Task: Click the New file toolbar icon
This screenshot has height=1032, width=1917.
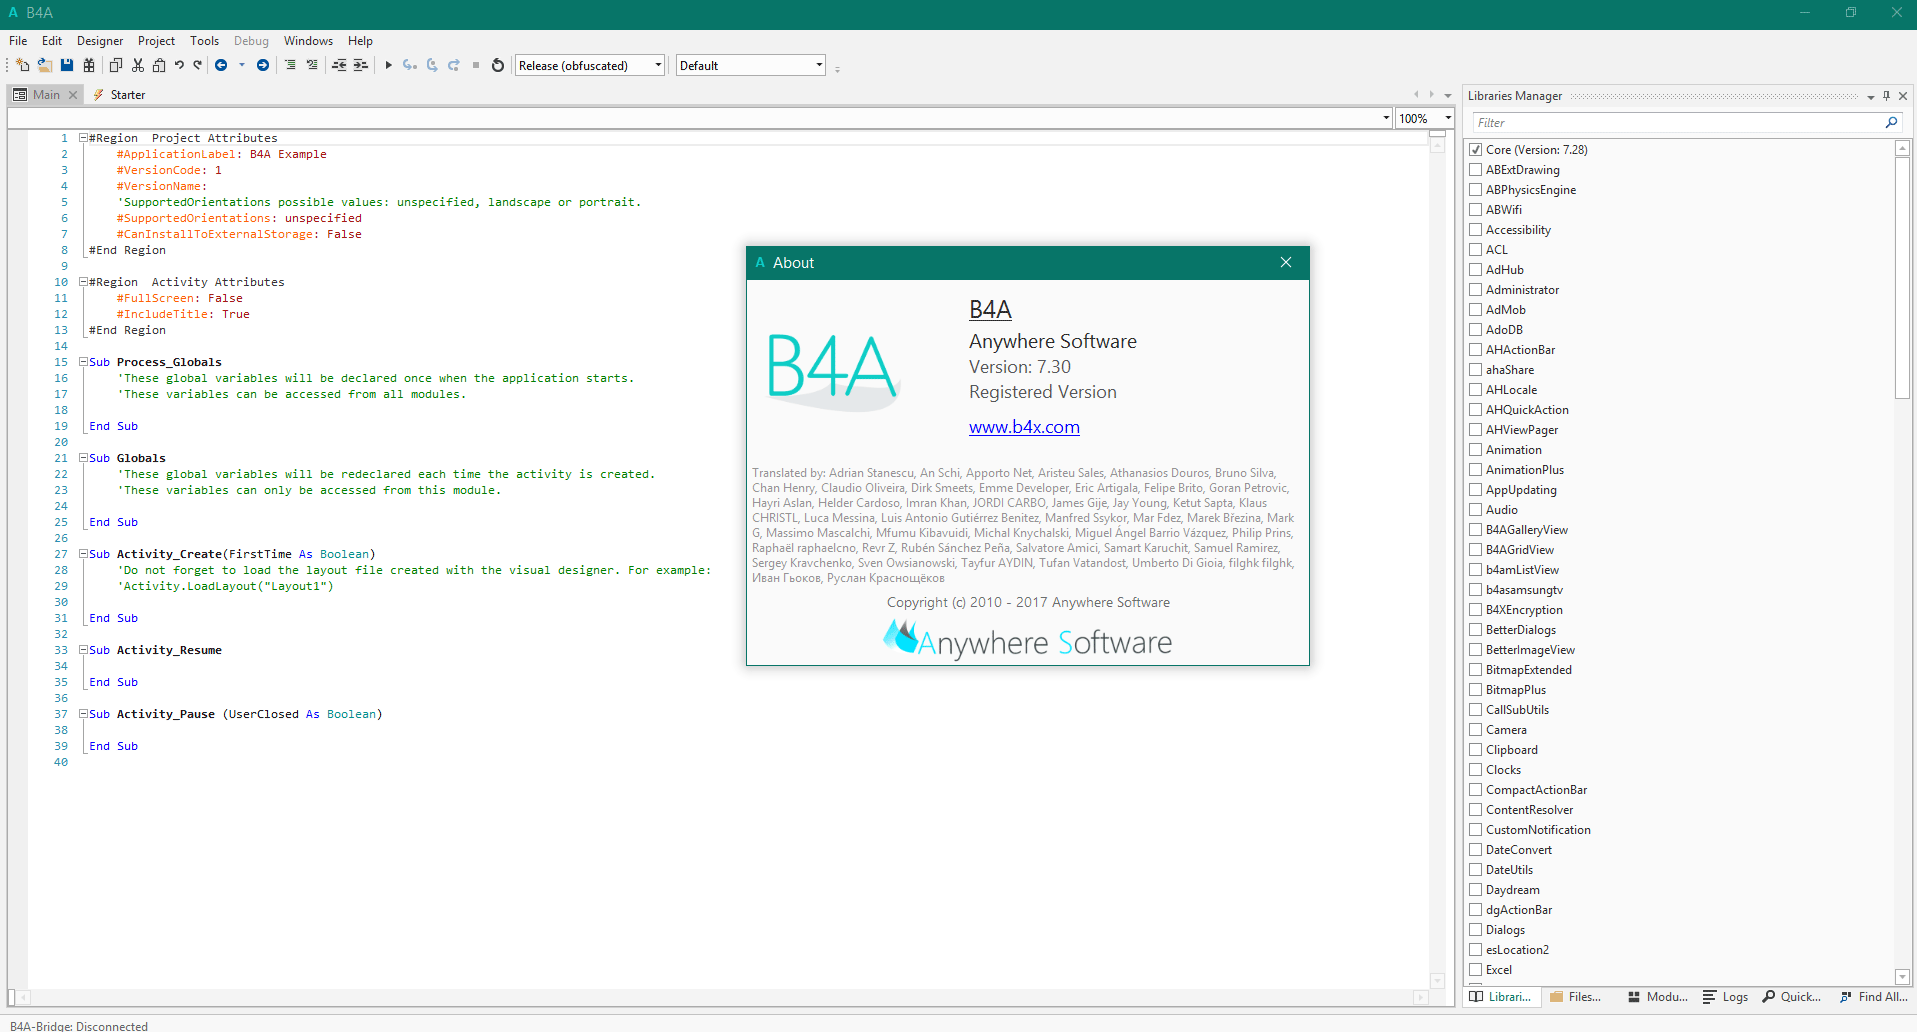Action: 23,65
